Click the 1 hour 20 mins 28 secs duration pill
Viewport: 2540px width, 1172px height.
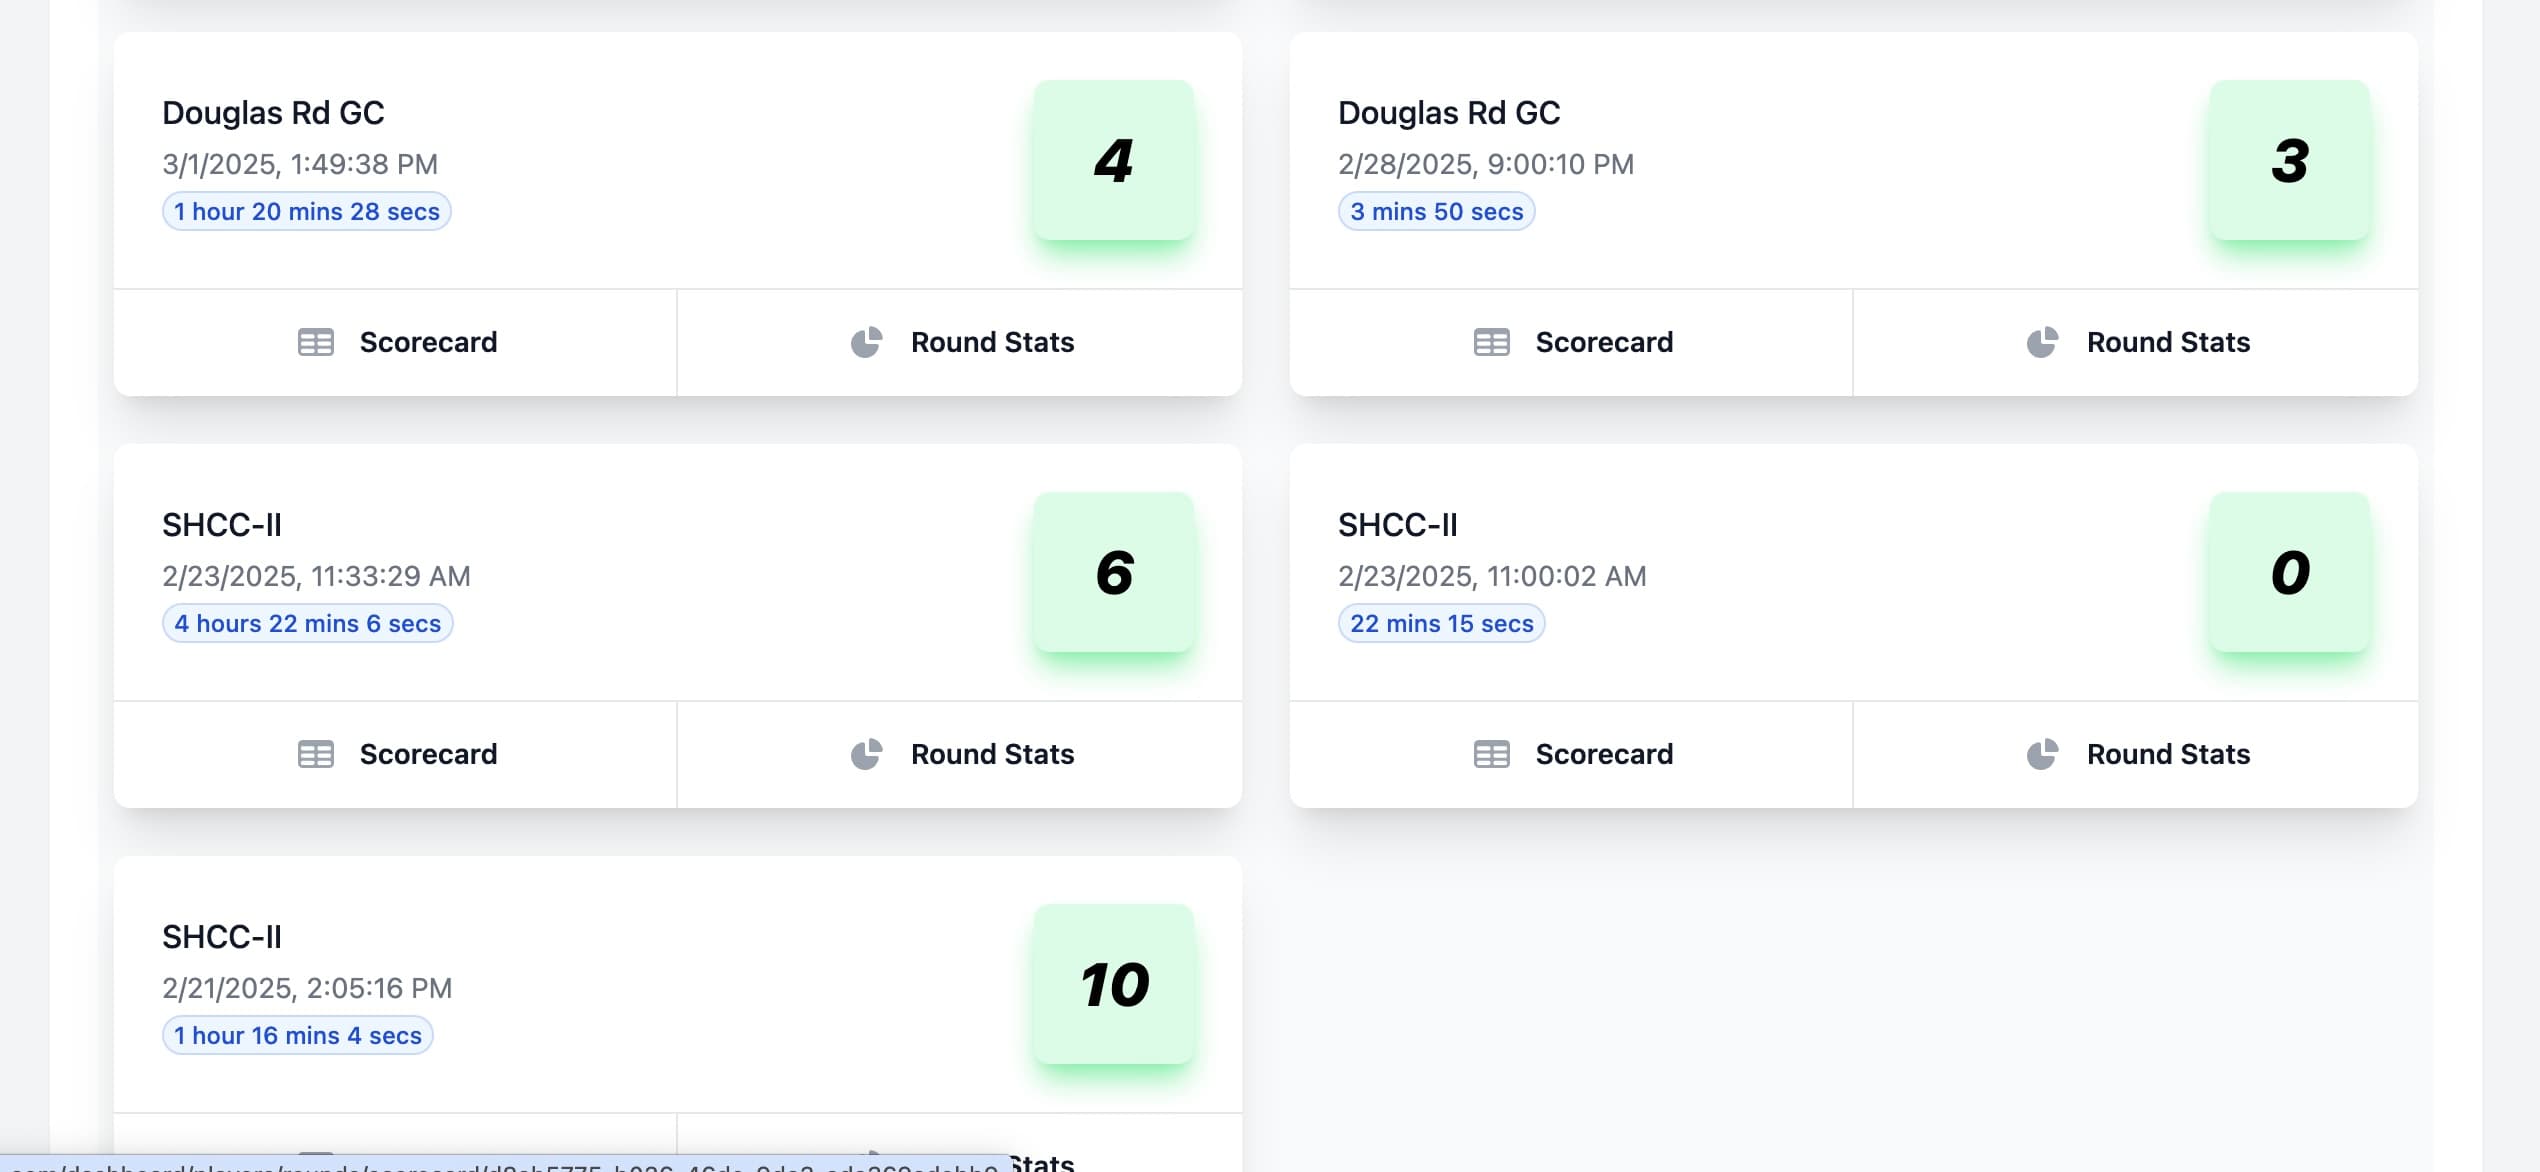(x=305, y=211)
